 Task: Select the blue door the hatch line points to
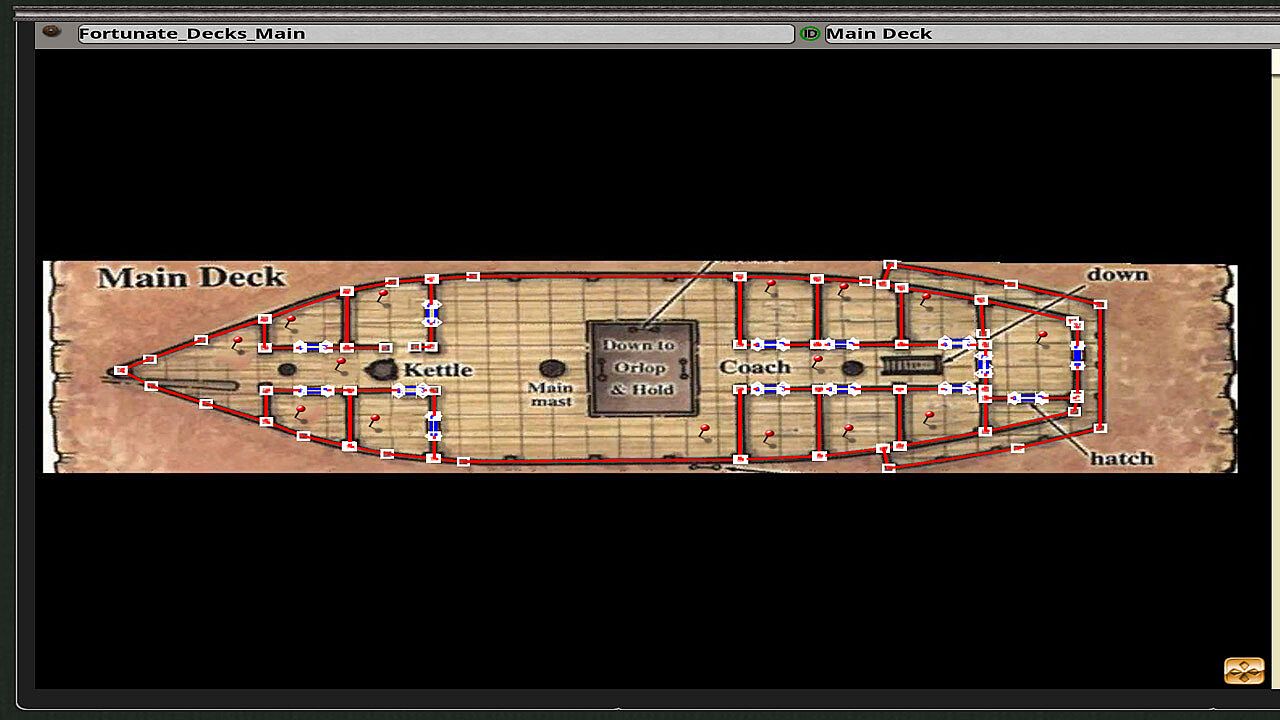(x=1027, y=398)
